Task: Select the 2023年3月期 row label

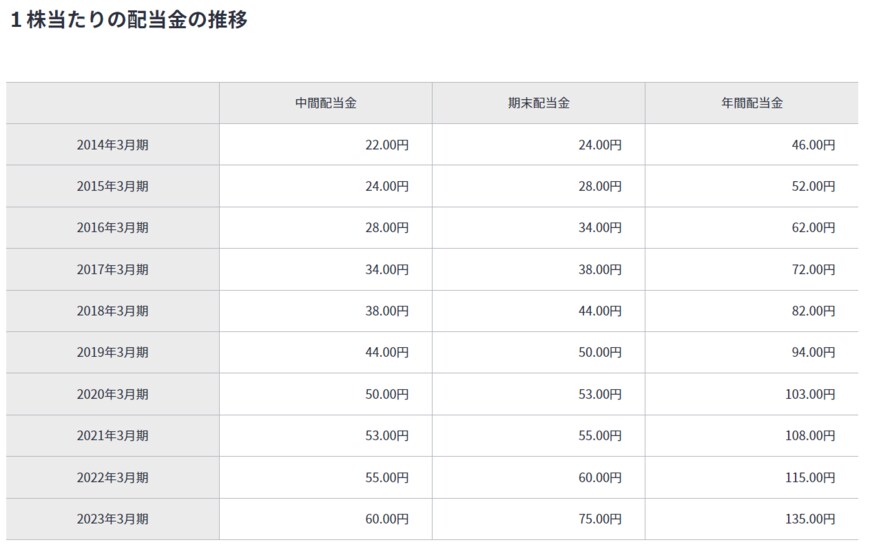Action: click(113, 519)
